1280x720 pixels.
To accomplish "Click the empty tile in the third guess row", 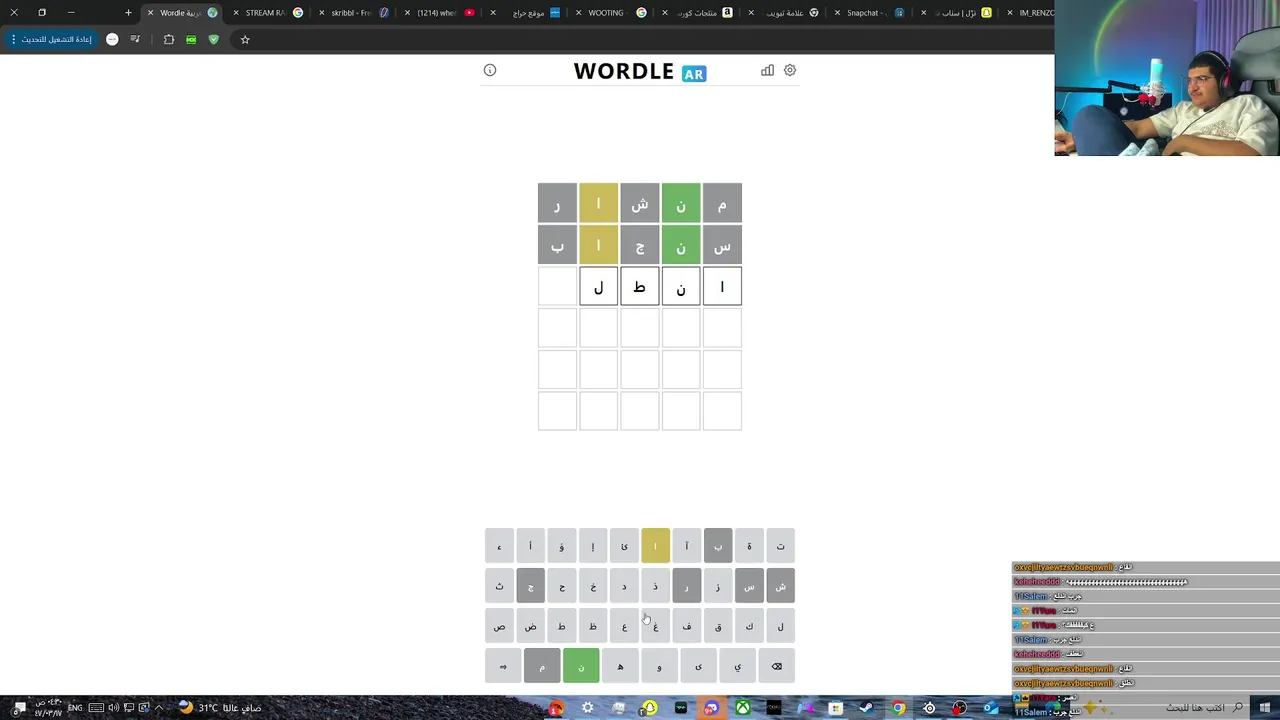I will tap(557, 286).
